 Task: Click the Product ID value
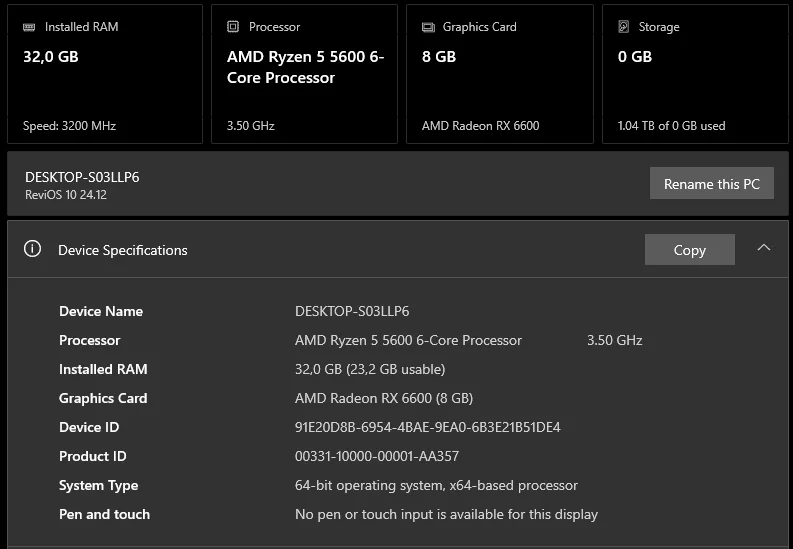[376, 456]
